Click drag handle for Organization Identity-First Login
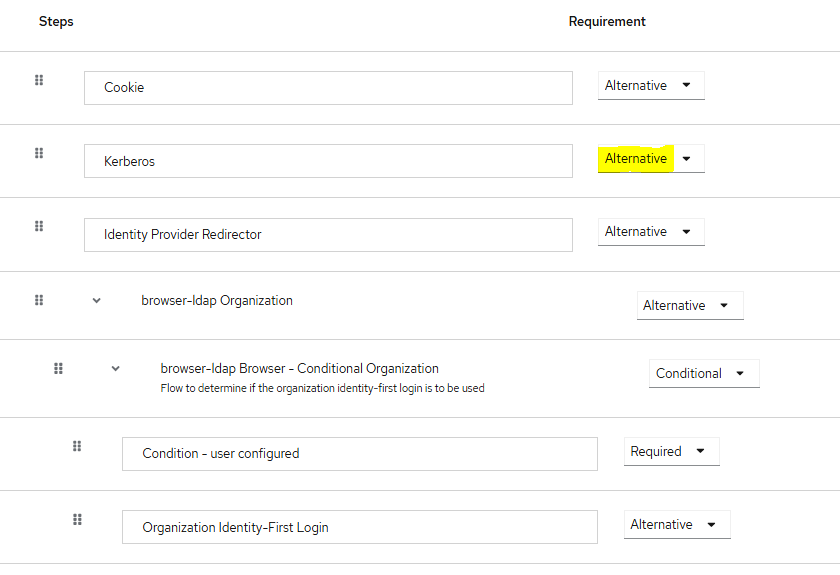The width and height of the screenshot is (840, 575). coord(77,519)
